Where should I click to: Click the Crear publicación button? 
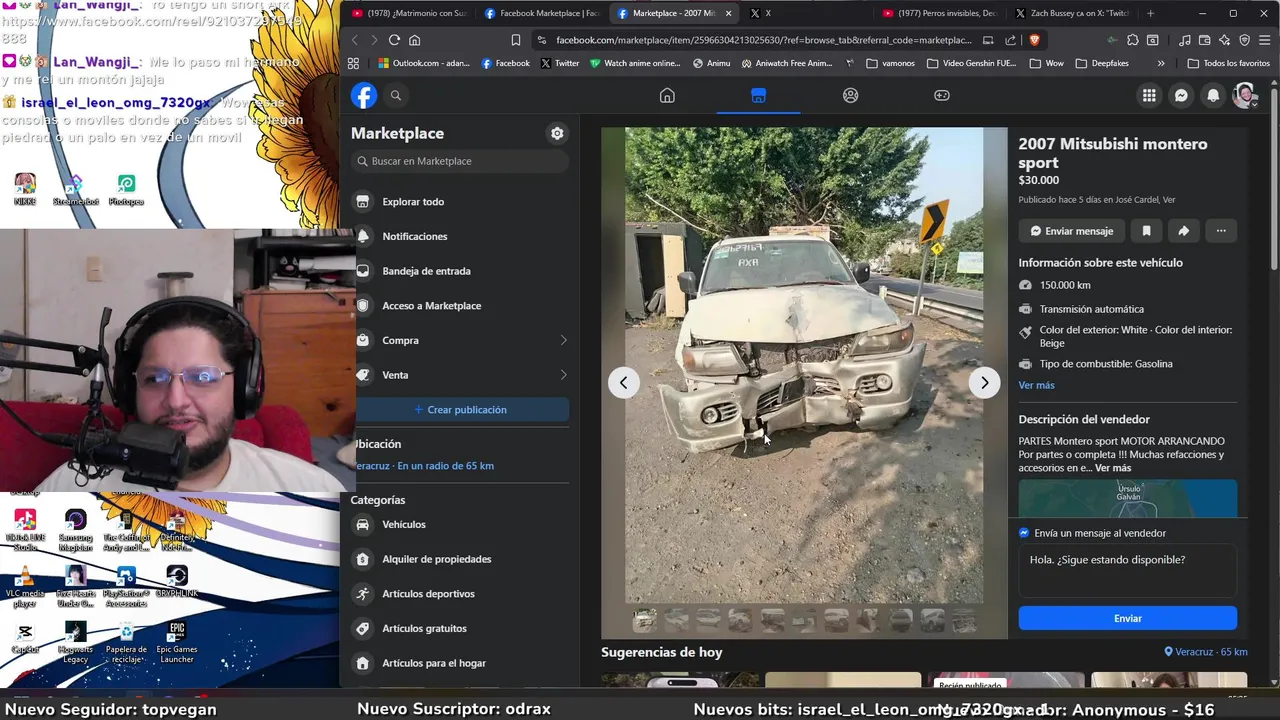461,409
